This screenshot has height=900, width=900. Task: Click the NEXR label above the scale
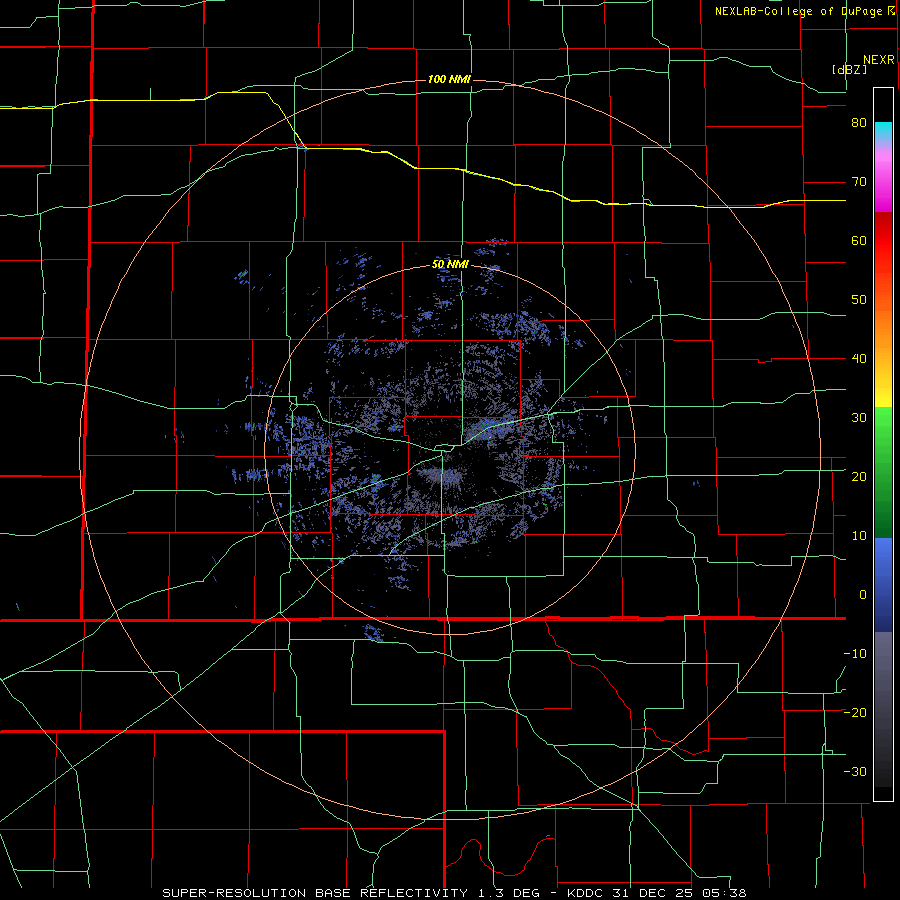point(878,60)
